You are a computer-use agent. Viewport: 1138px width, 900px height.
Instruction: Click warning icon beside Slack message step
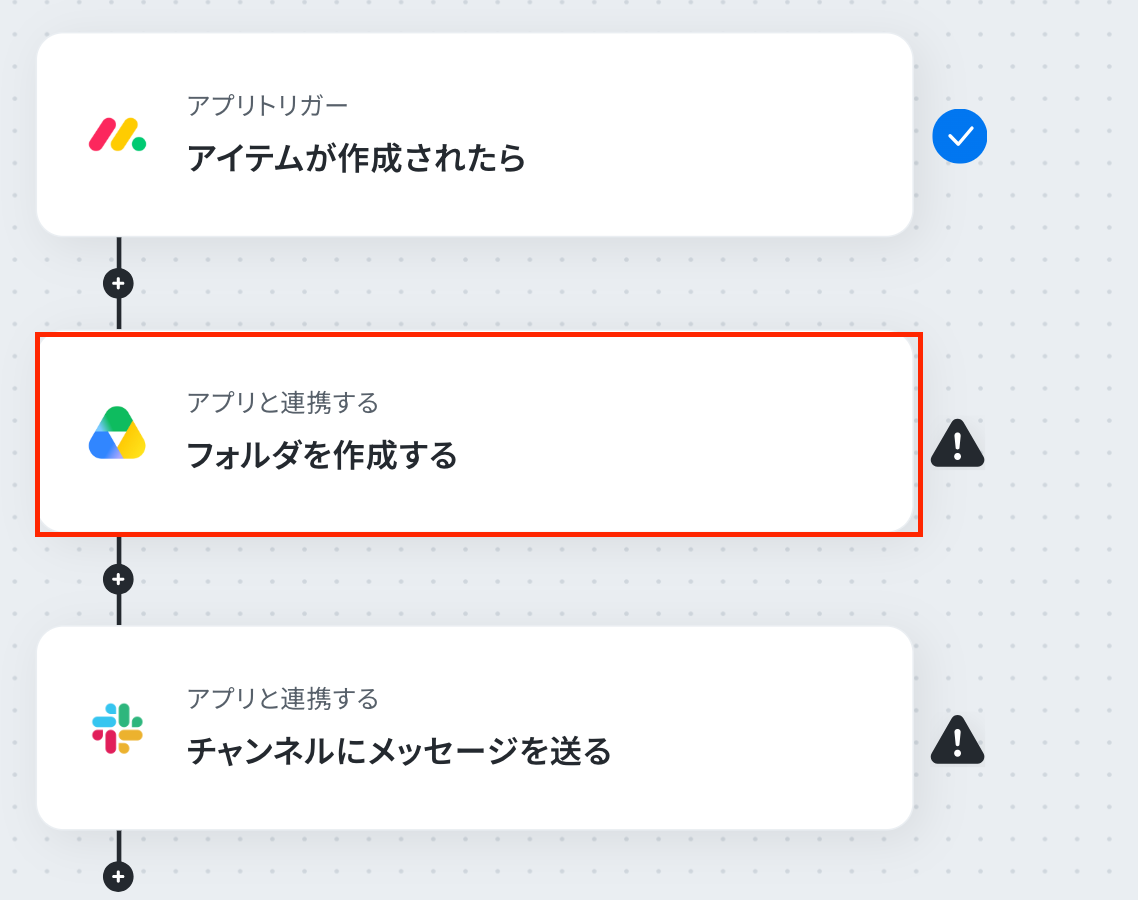[957, 740]
